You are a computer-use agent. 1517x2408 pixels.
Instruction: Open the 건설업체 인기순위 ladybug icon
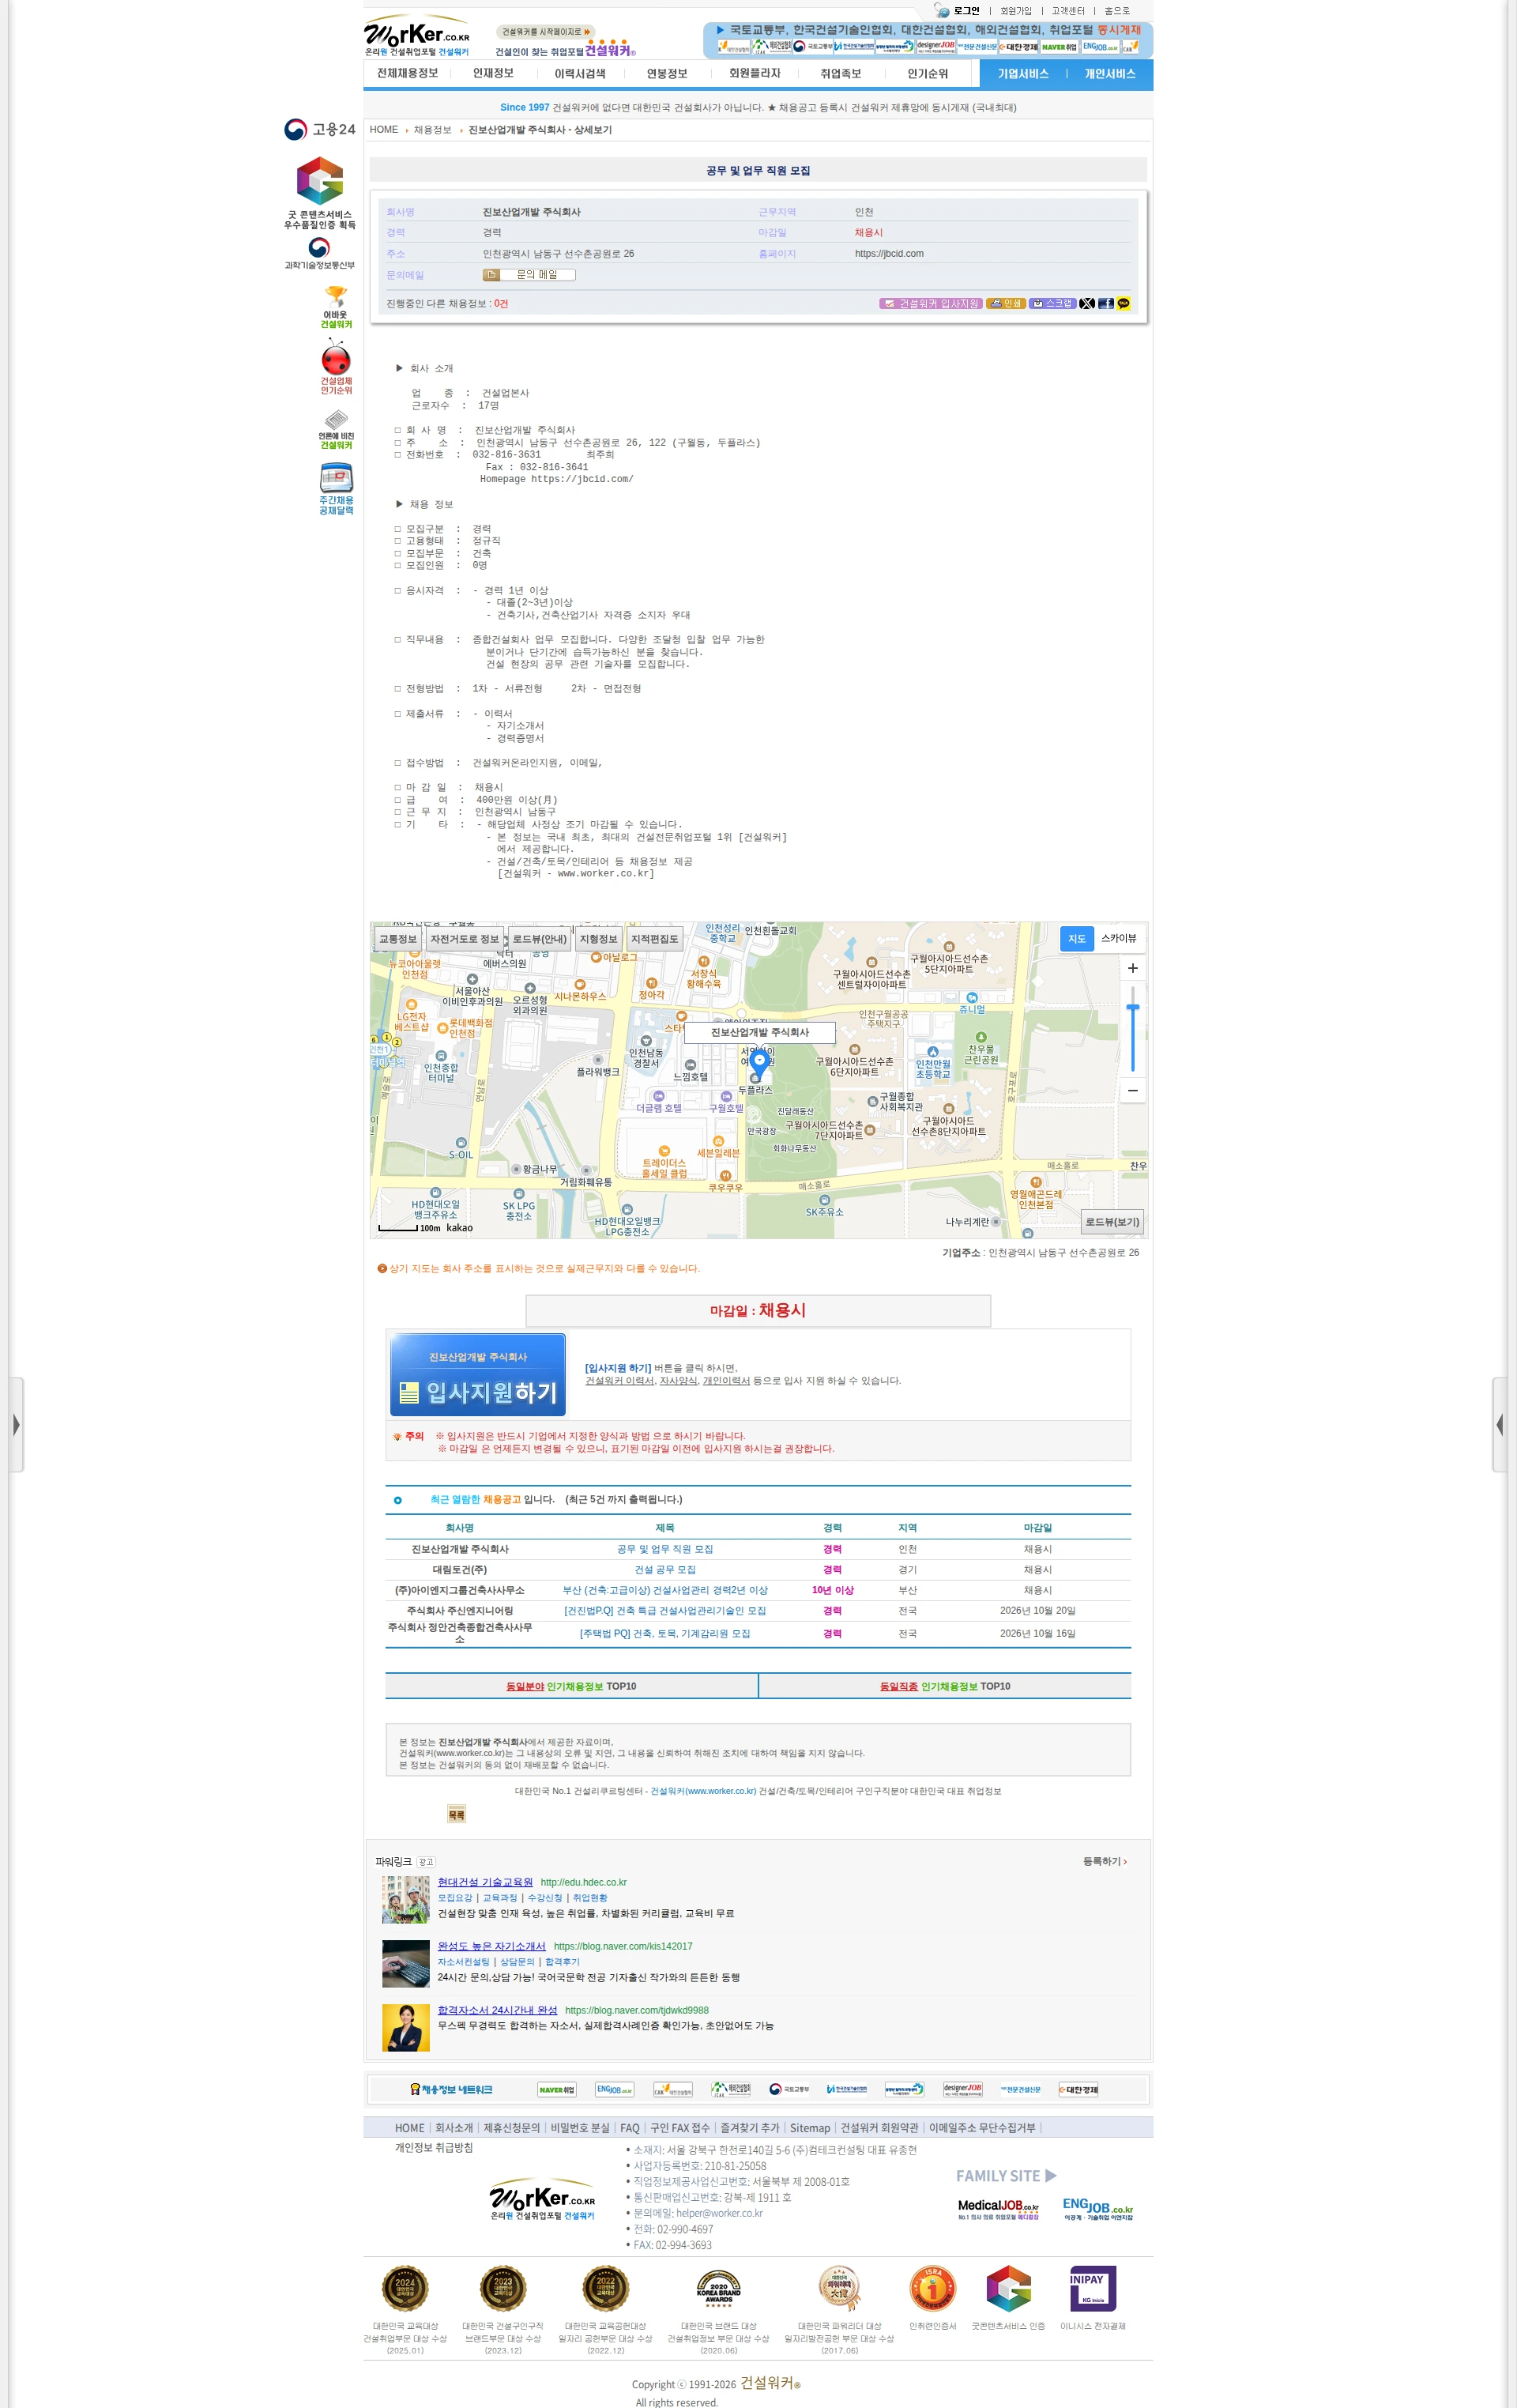[x=336, y=366]
